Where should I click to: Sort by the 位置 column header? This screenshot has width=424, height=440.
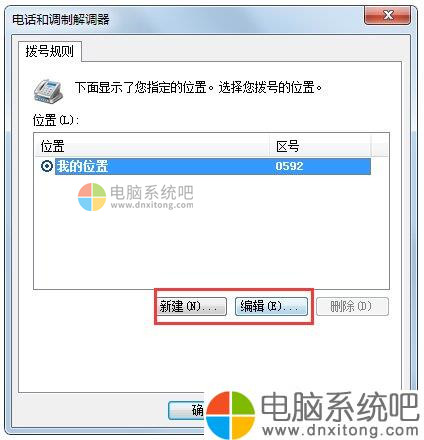[152, 146]
